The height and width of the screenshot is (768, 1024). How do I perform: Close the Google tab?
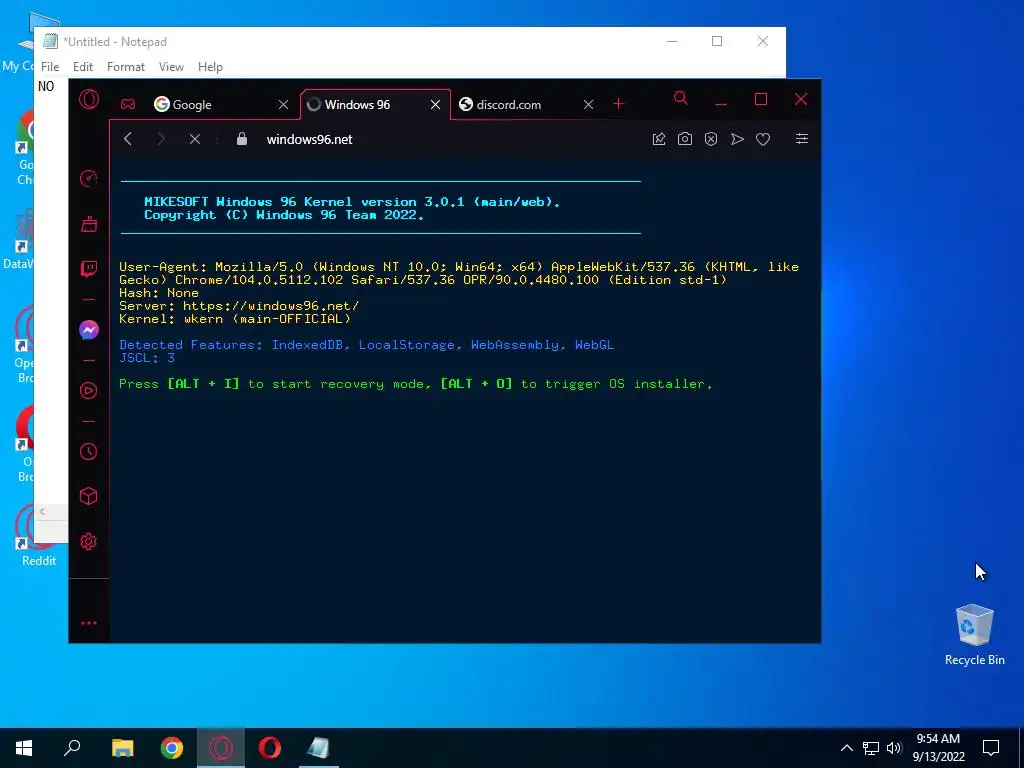coord(283,104)
